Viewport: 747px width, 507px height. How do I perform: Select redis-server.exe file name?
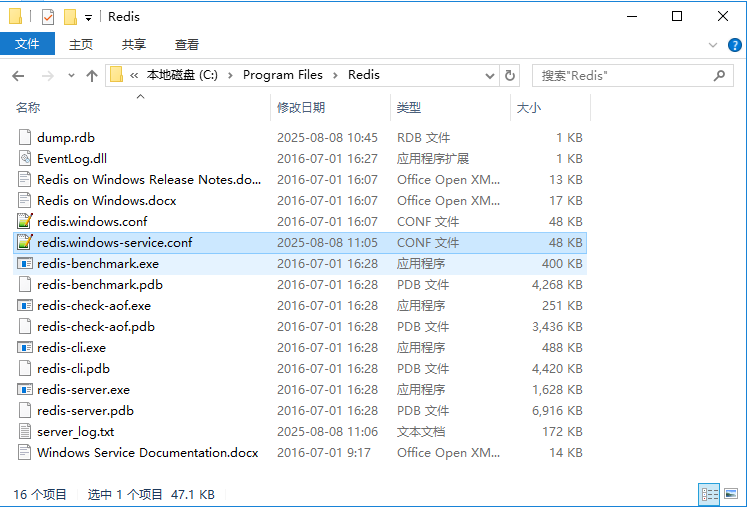[x=83, y=389]
